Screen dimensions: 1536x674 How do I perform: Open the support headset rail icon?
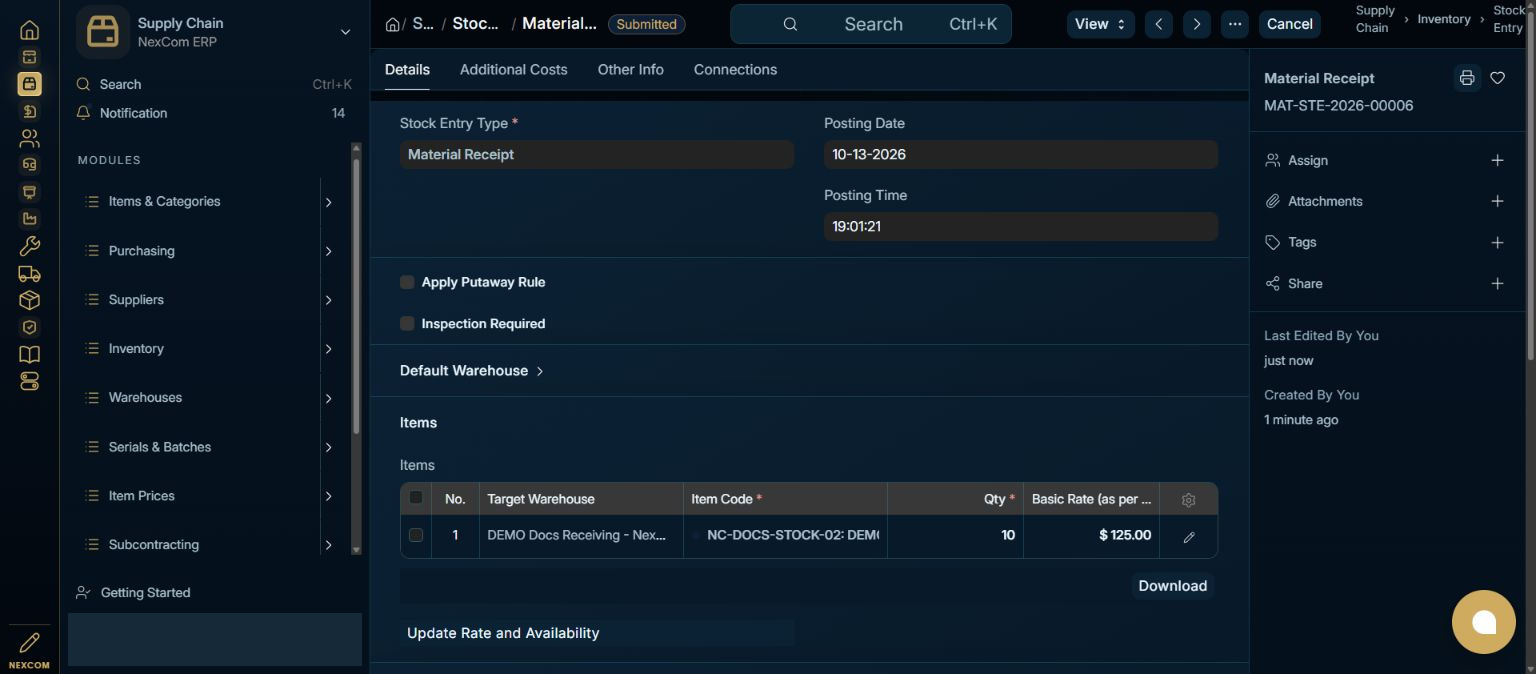click(29, 165)
